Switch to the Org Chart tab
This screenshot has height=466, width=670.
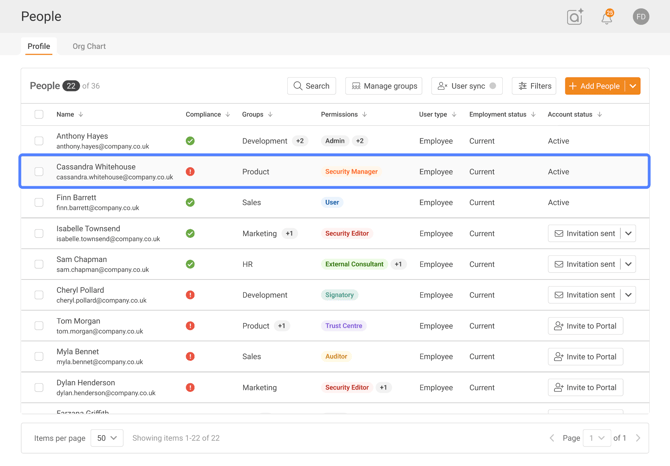click(89, 46)
